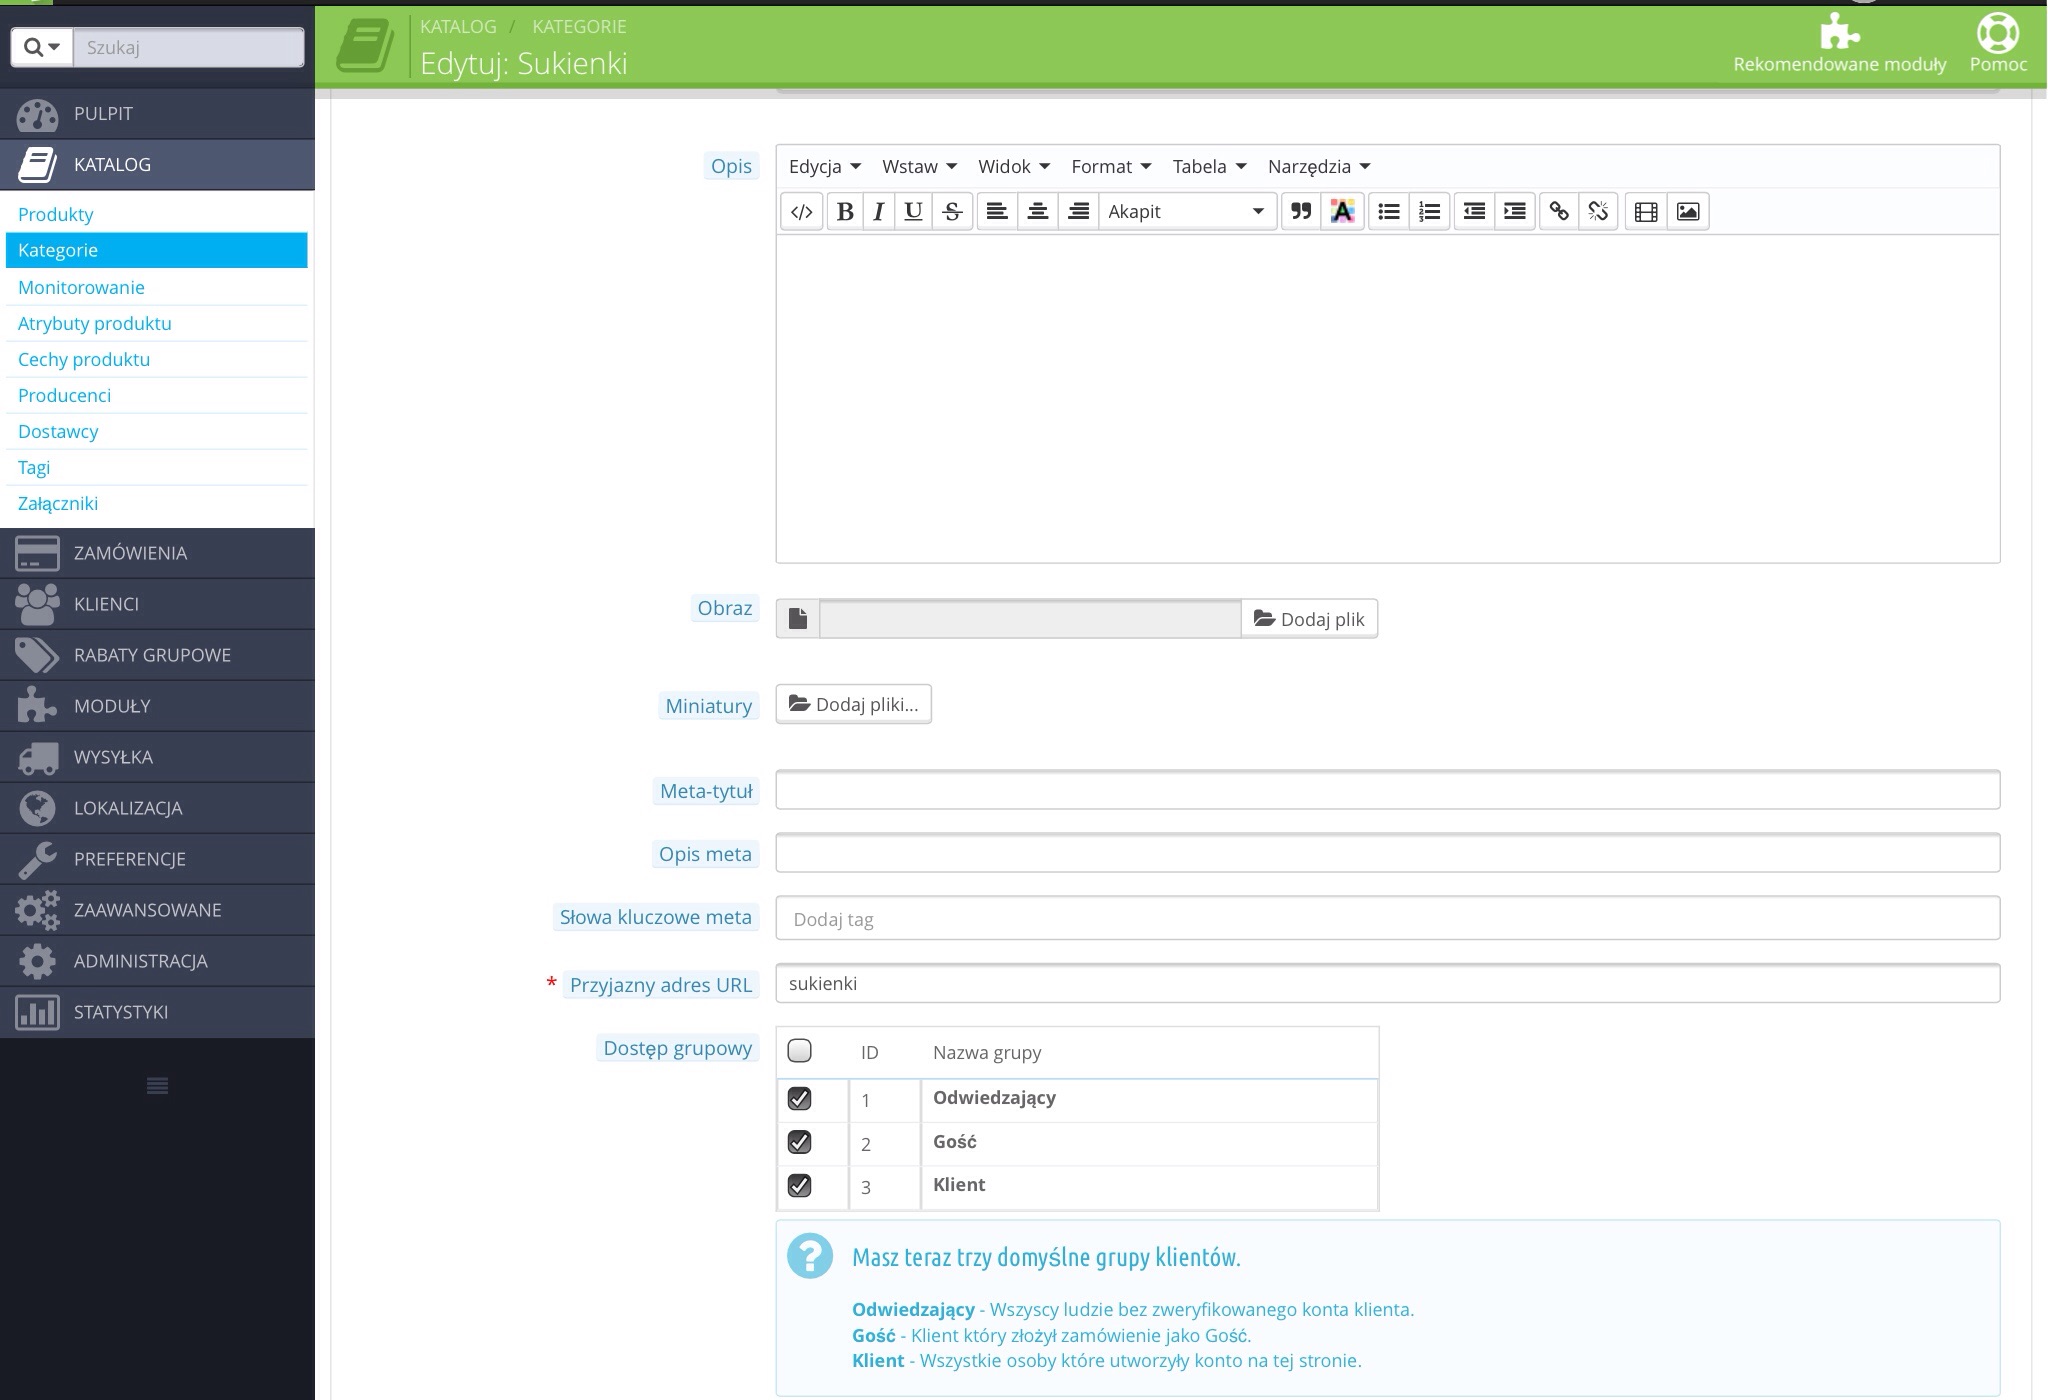Insert image into description editor
The image size is (2048, 1400).
(1687, 211)
